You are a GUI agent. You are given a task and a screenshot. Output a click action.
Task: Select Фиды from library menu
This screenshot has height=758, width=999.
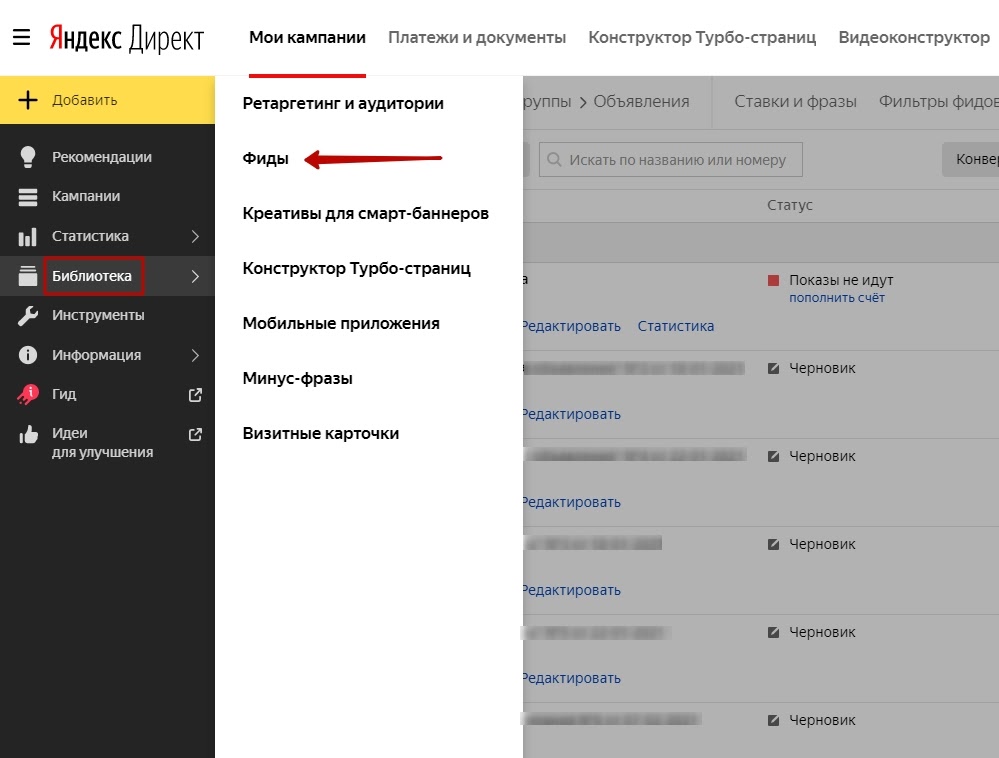[266, 159]
